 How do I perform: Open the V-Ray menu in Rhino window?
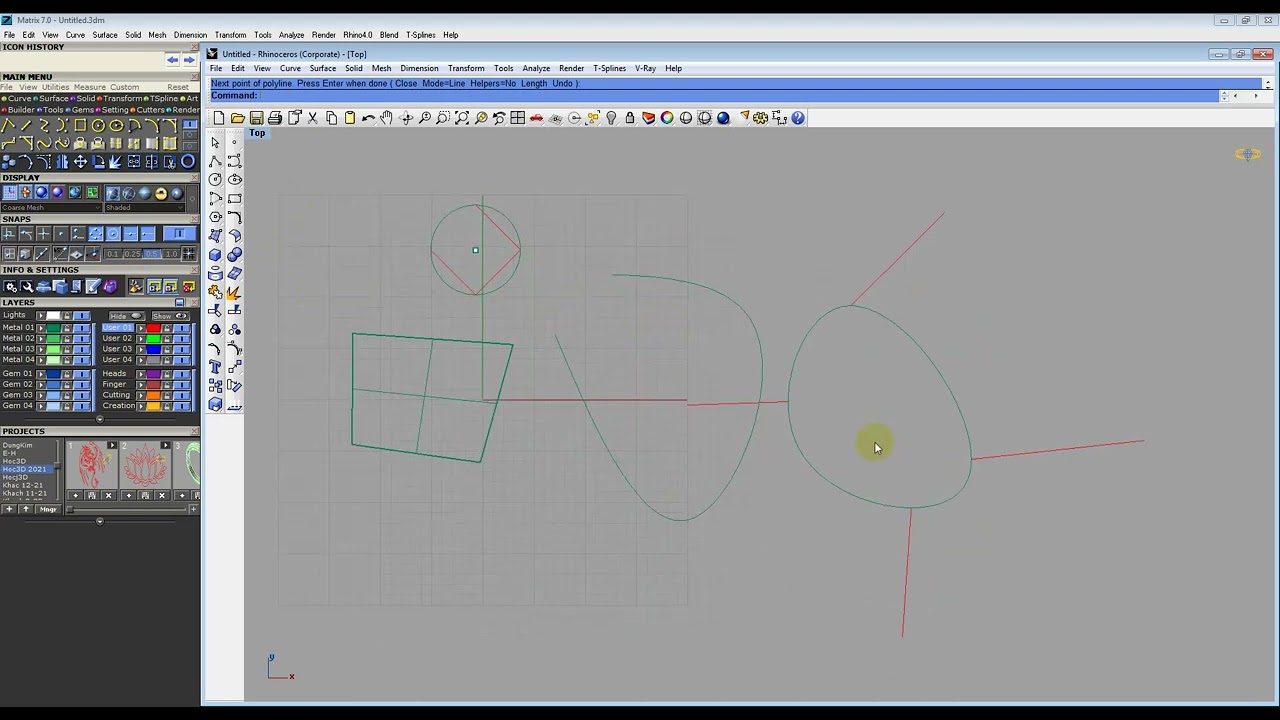645,68
